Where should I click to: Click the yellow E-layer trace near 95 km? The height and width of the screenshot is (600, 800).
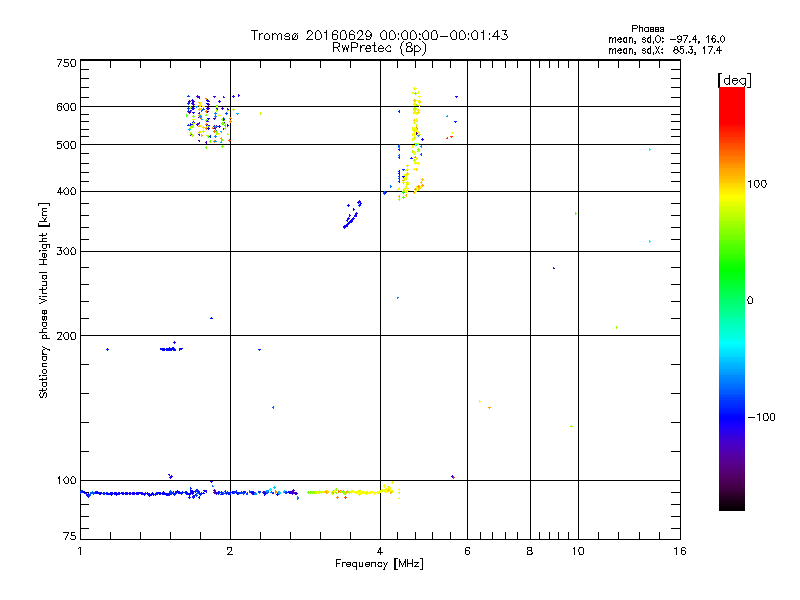[352, 492]
